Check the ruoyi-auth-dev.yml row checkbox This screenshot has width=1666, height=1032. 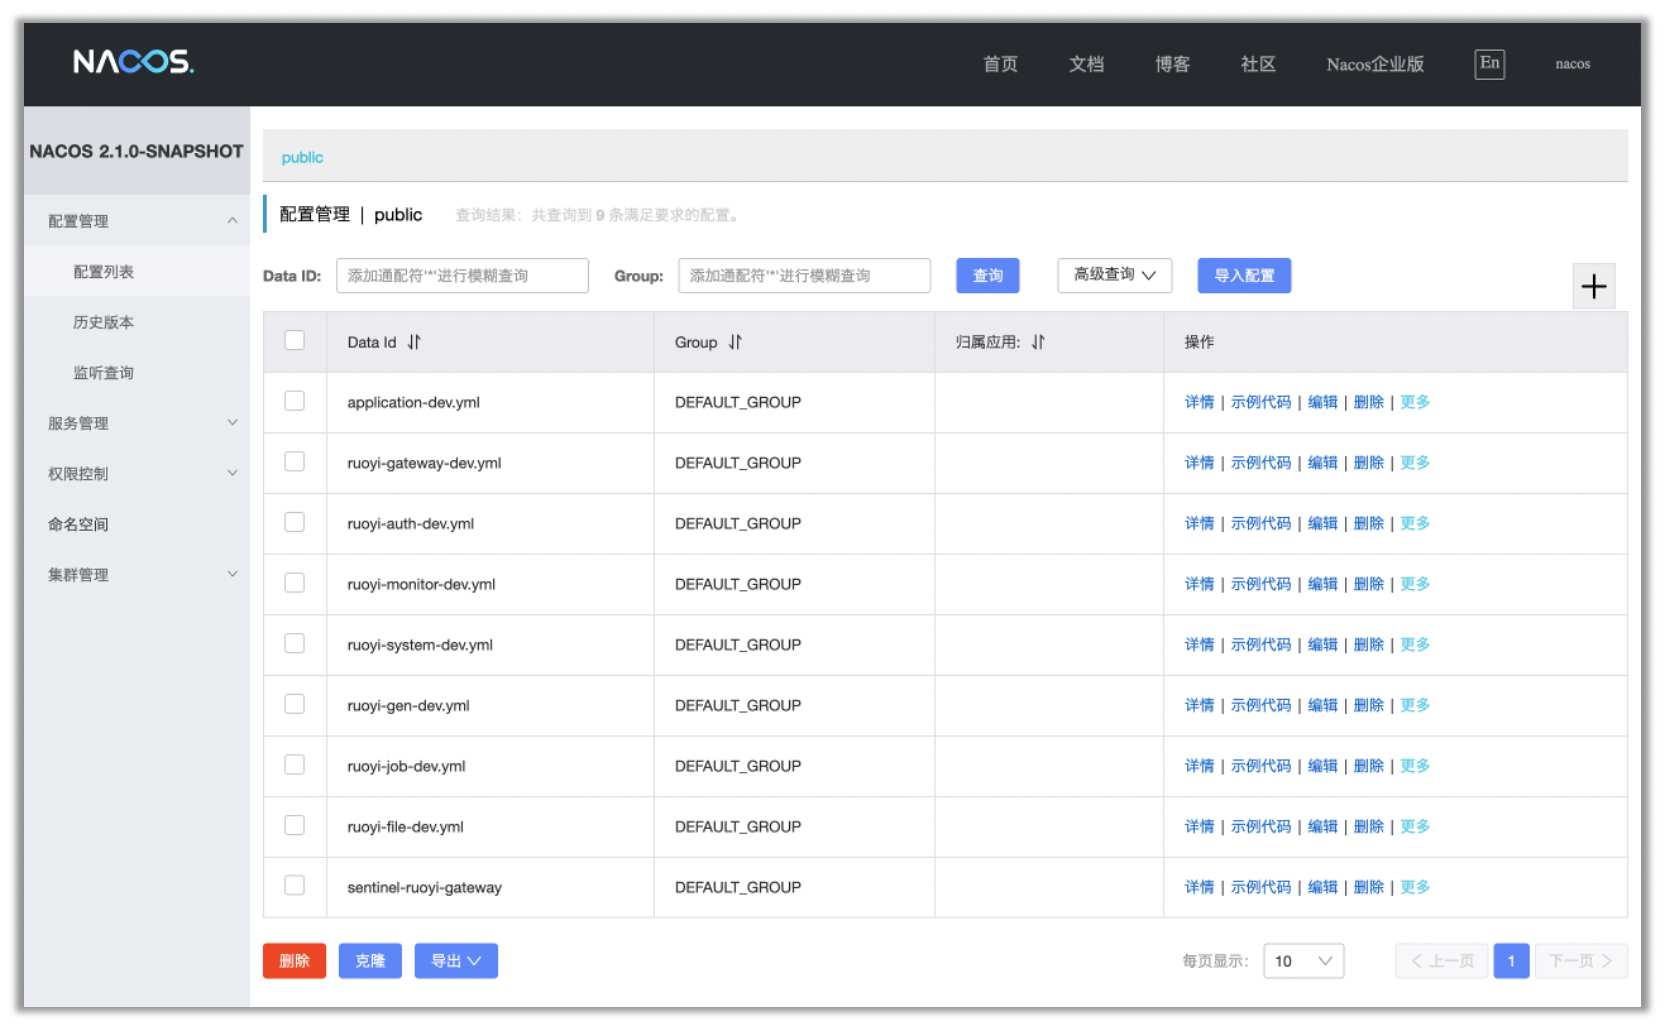pyautogui.click(x=294, y=522)
